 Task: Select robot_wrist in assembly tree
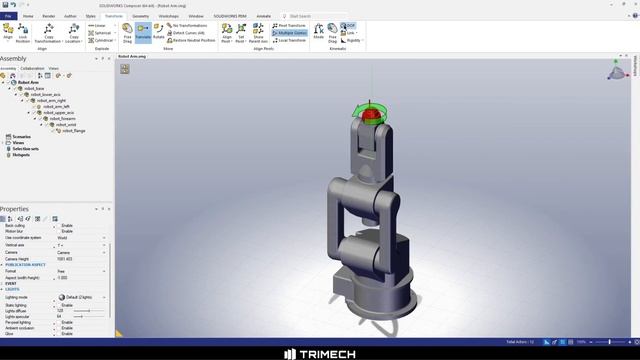(66, 125)
